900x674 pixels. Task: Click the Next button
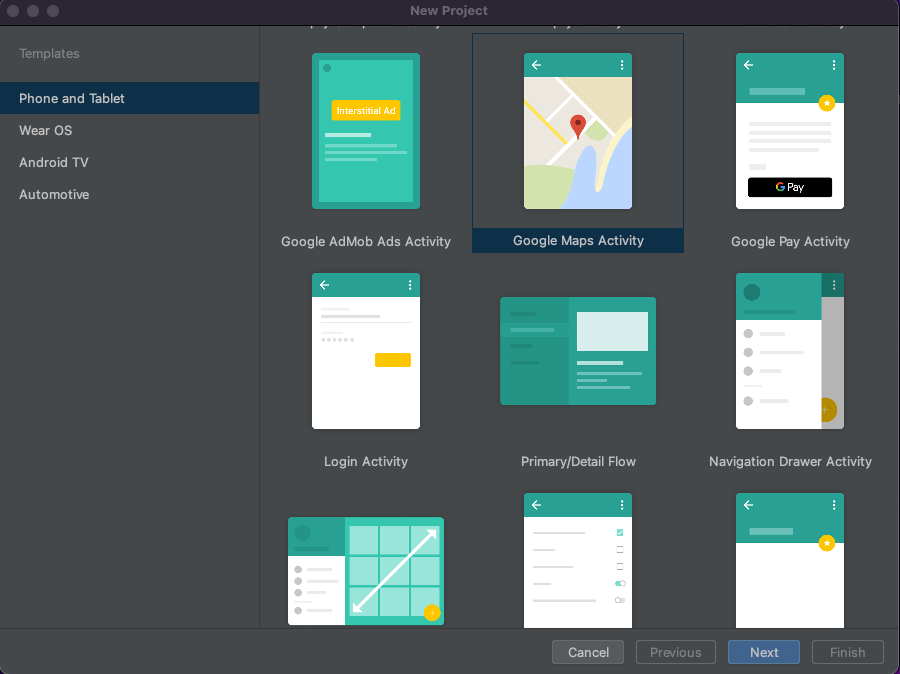pos(763,652)
